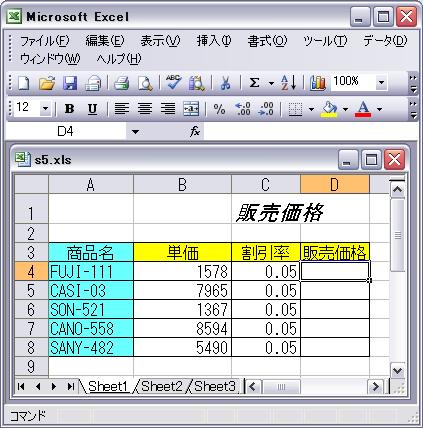Save the workbook with the floppy icon
The width and height of the screenshot is (423, 428).
click(x=70, y=83)
